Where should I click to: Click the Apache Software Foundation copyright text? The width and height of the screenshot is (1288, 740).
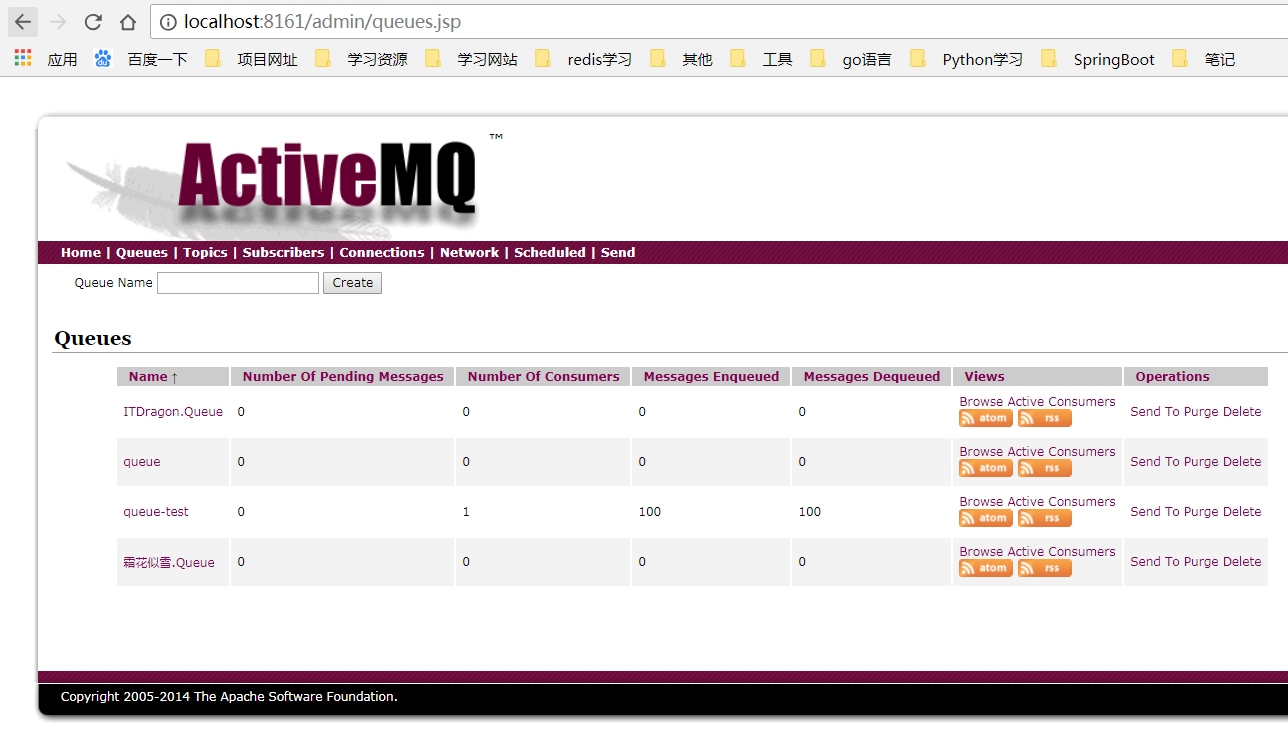pos(229,697)
